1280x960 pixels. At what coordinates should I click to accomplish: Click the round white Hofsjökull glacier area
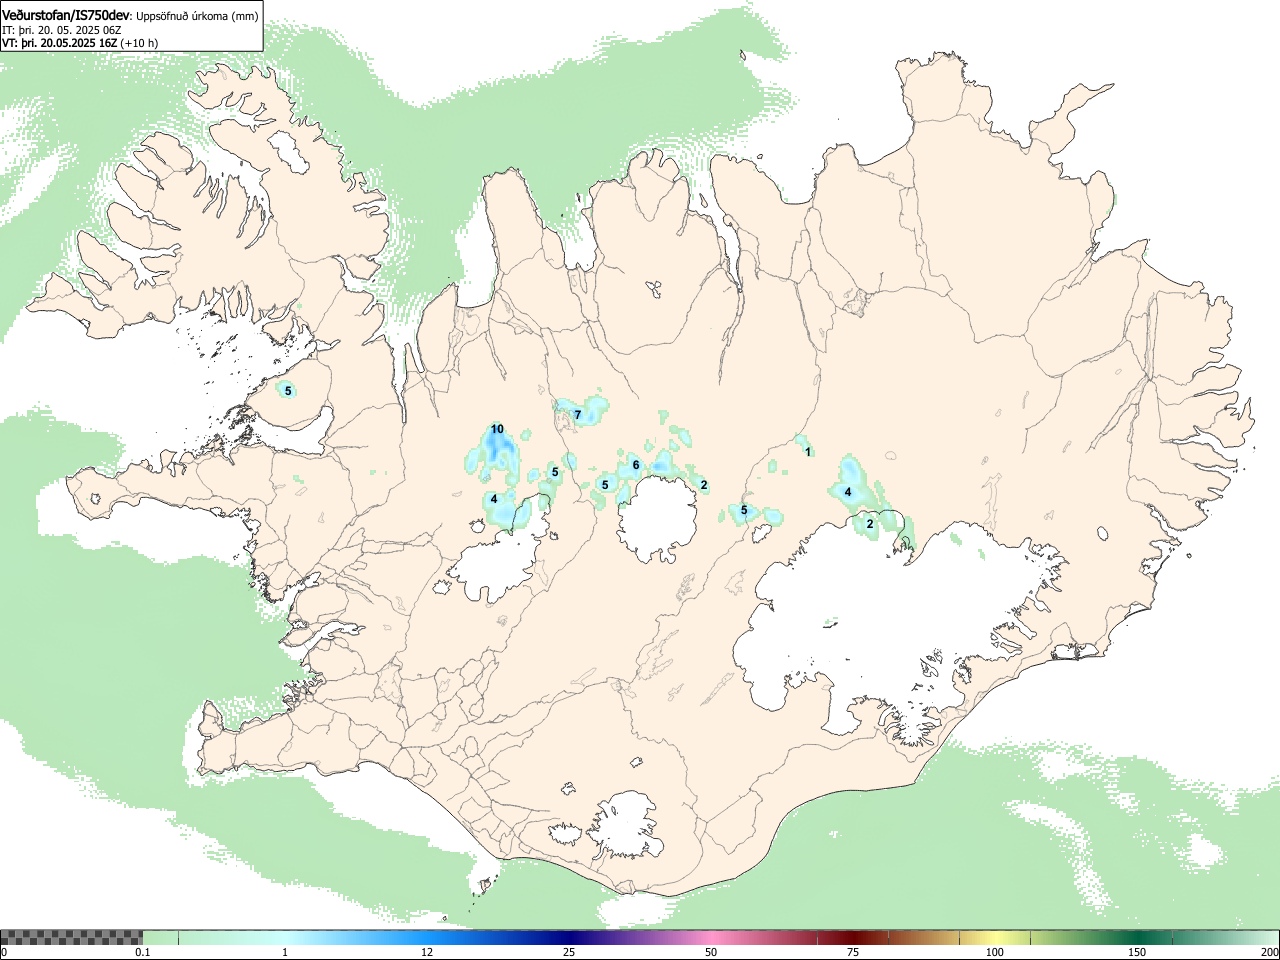657,518
